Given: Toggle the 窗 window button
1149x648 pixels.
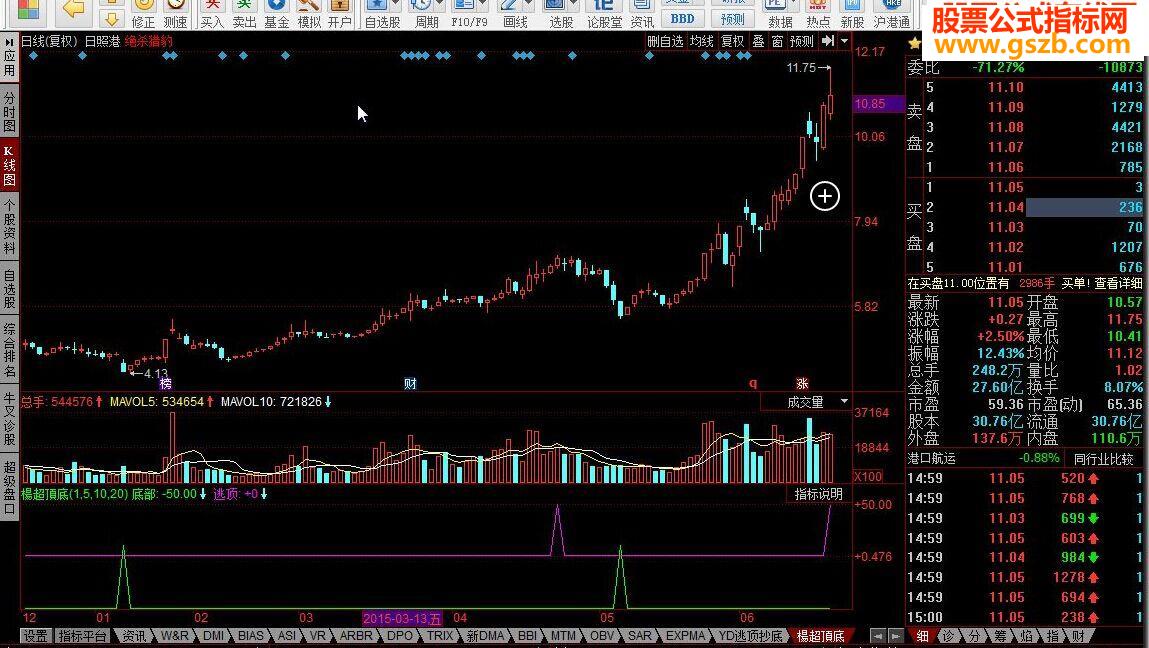Looking at the screenshot, I should (777, 41).
